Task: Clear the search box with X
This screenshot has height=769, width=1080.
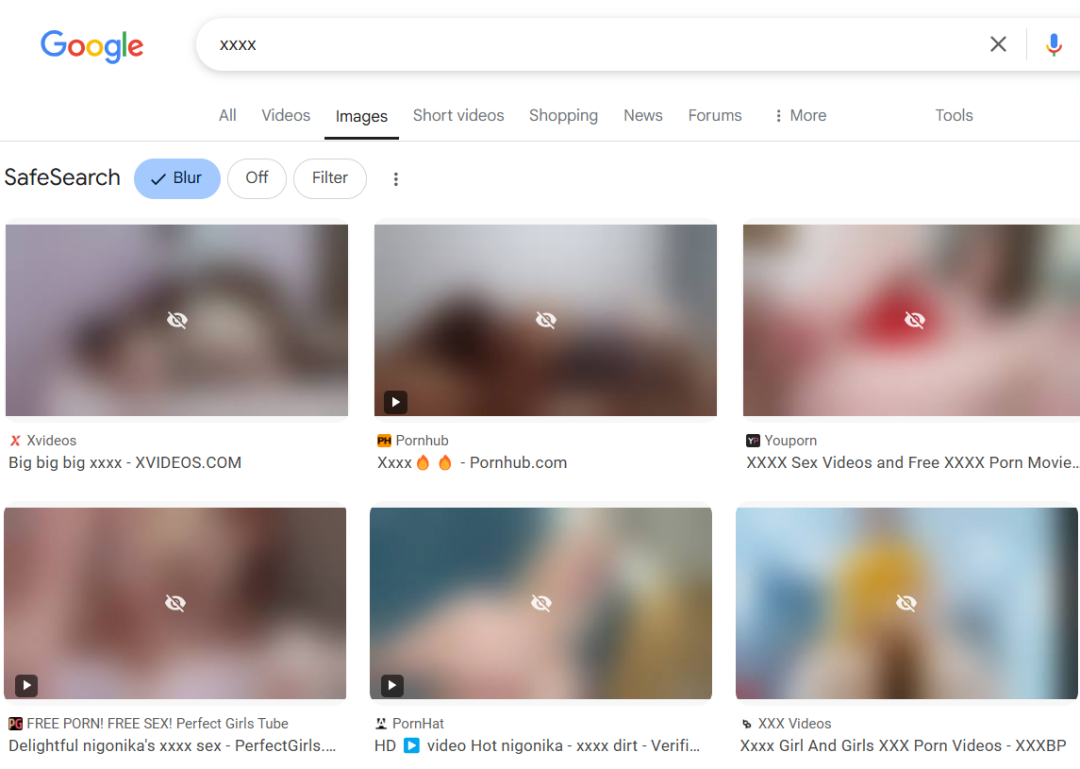Action: [x=997, y=44]
